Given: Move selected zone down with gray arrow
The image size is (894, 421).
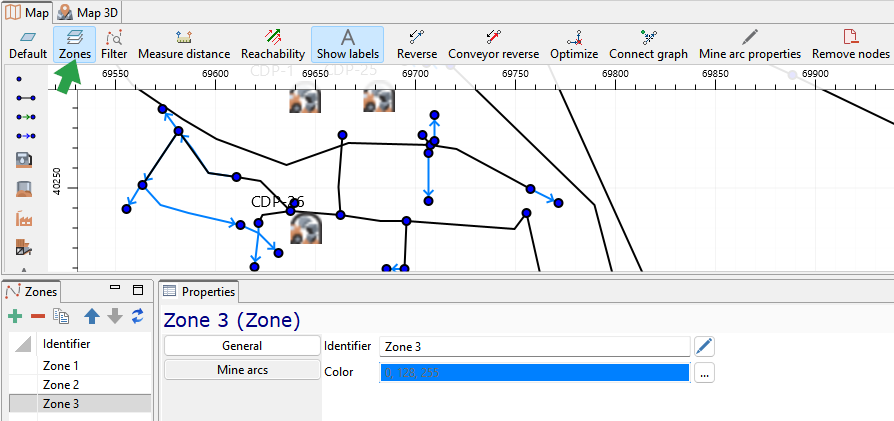Looking at the screenshot, I should pyautogui.click(x=115, y=316).
